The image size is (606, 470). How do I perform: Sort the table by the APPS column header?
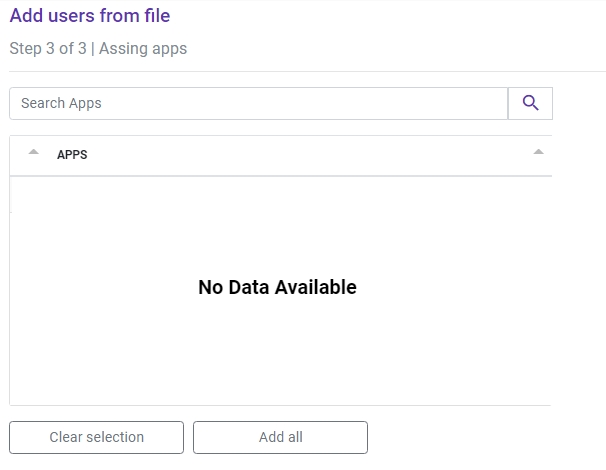pos(72,155)
